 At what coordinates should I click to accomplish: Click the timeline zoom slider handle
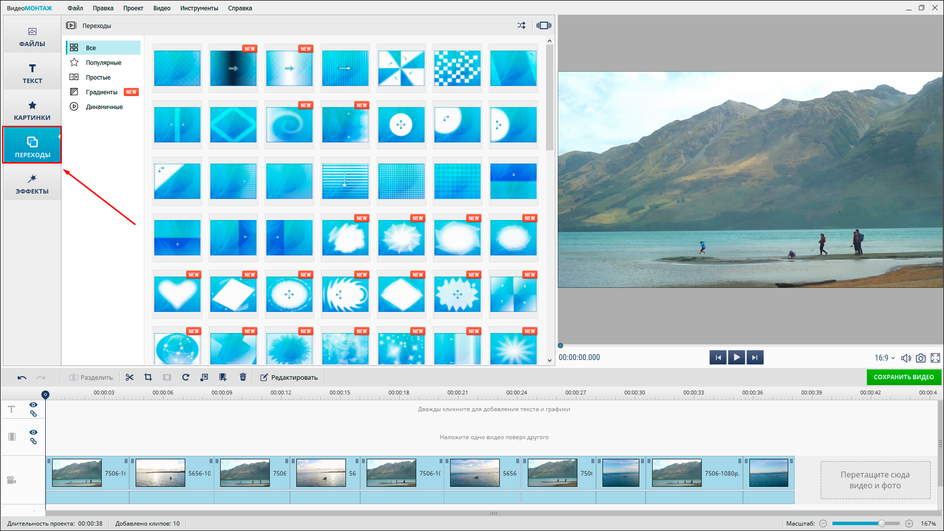click(882, 523)
